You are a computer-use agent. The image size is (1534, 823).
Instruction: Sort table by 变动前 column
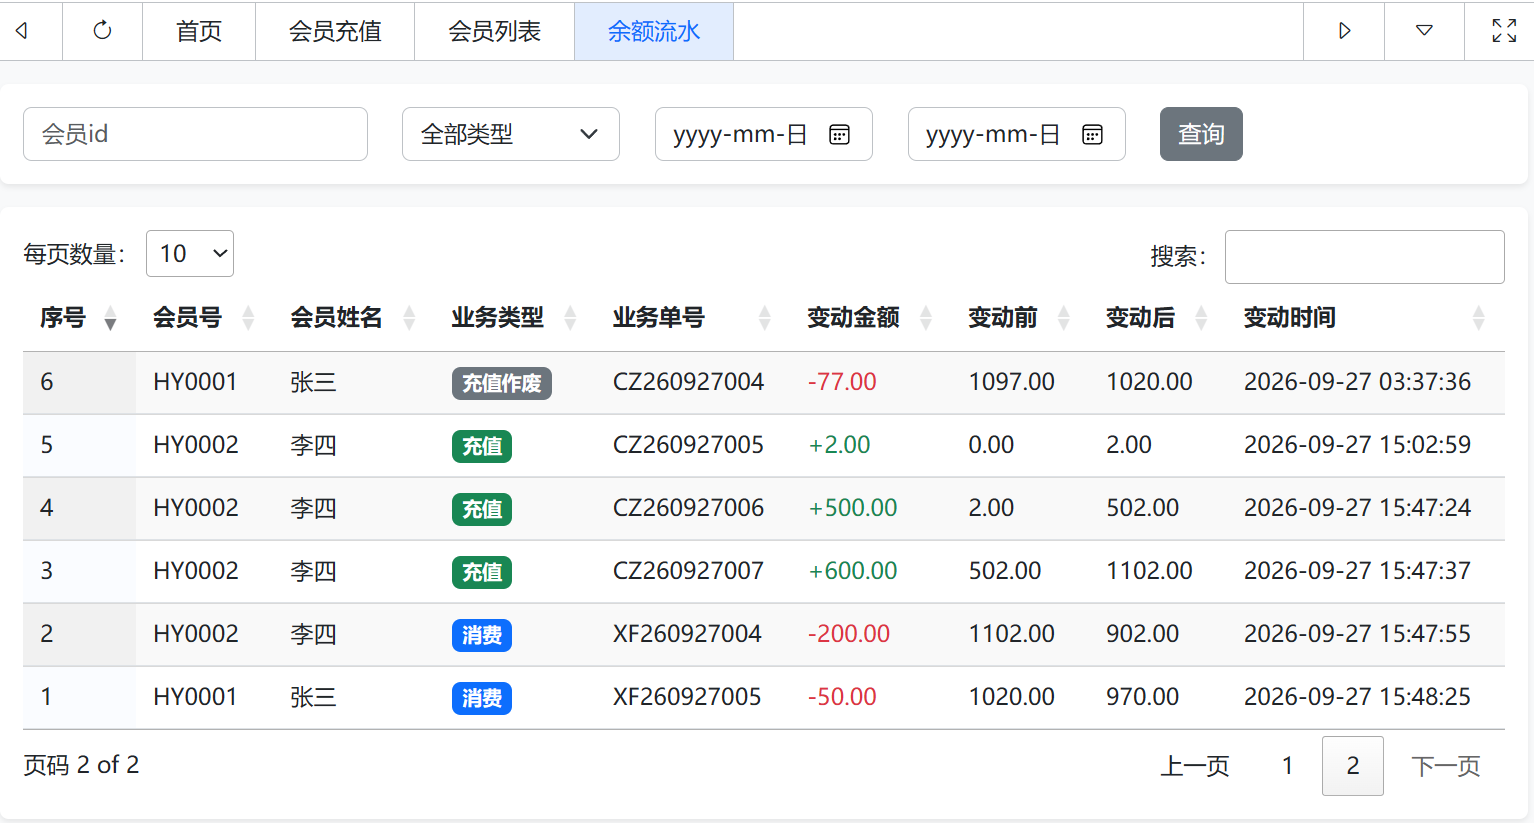[x=1020, y=318]
